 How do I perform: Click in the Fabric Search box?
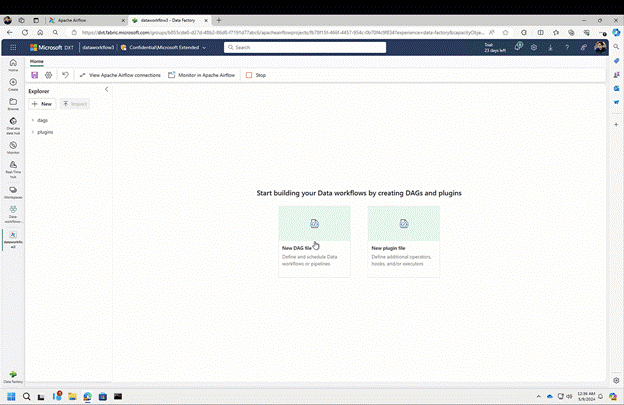[x=305, y=47]
